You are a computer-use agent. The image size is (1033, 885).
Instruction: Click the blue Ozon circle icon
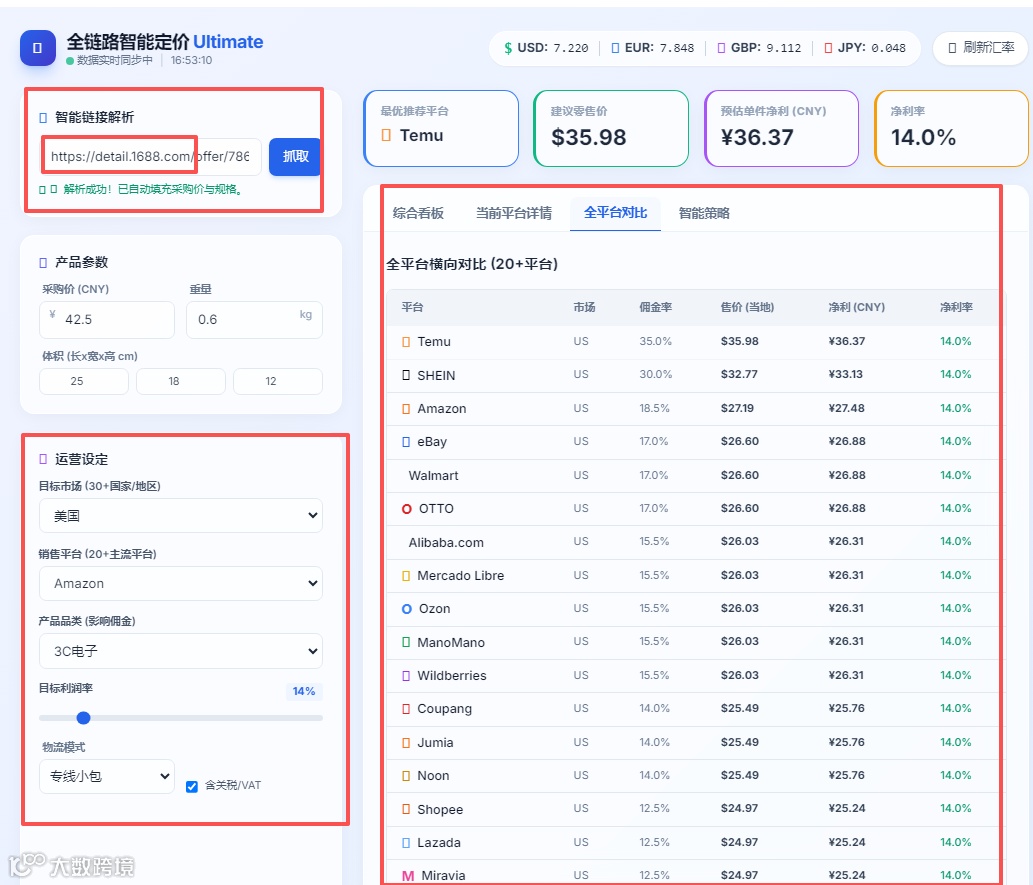(x=406, y=609)
